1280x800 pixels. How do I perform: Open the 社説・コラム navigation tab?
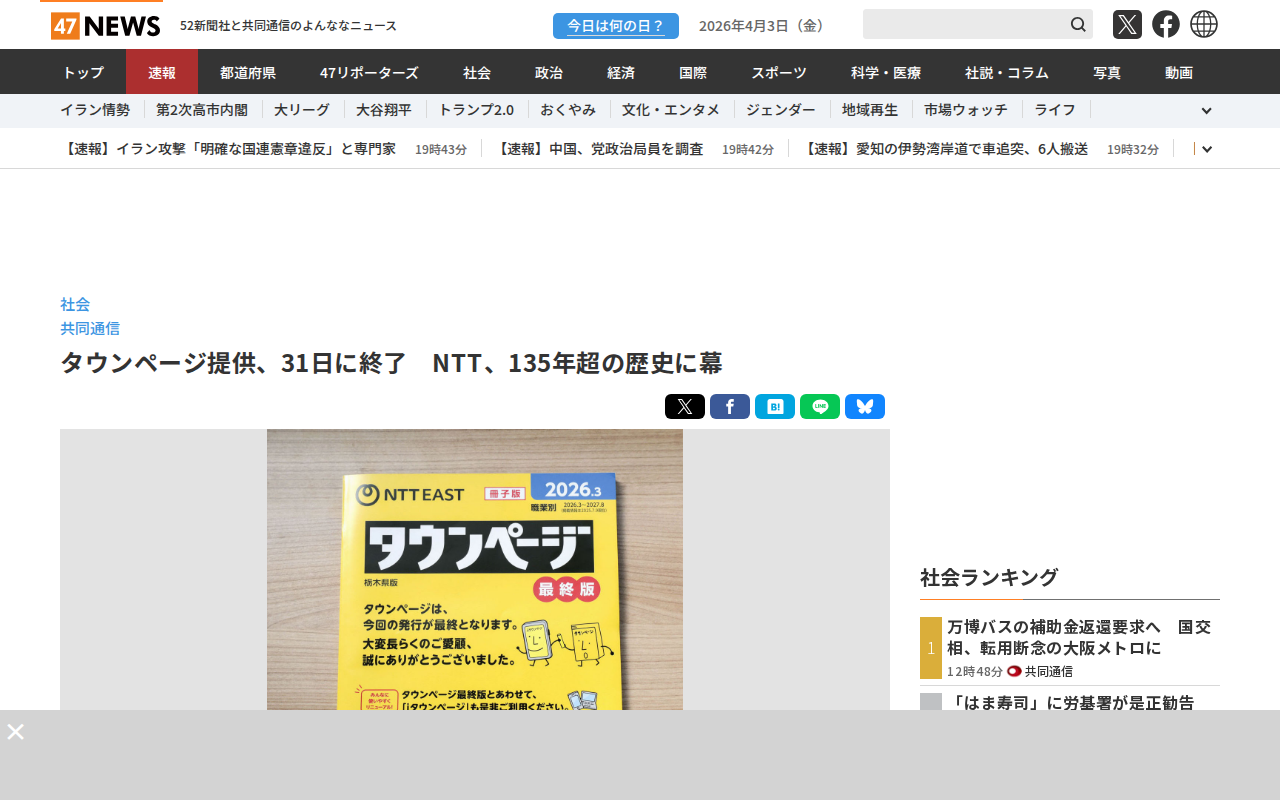1007,72
